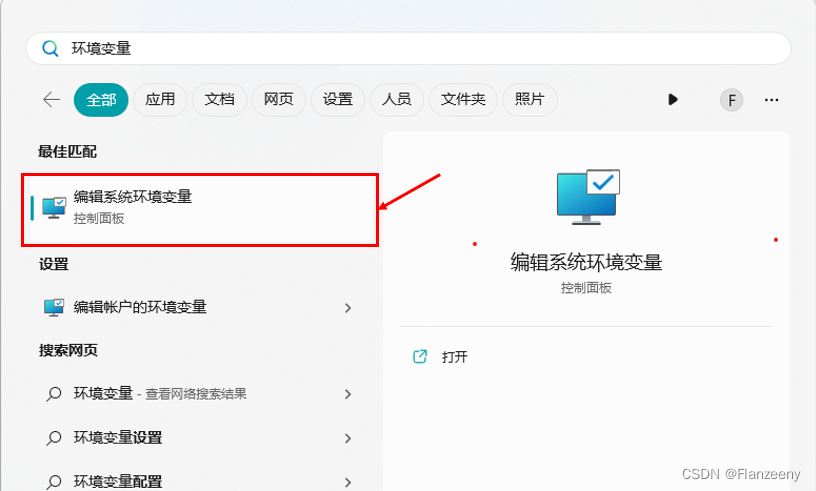Click the search icon beside 环境变量配置
Viewport: 816px width, 491px height.
coord(54,482)
